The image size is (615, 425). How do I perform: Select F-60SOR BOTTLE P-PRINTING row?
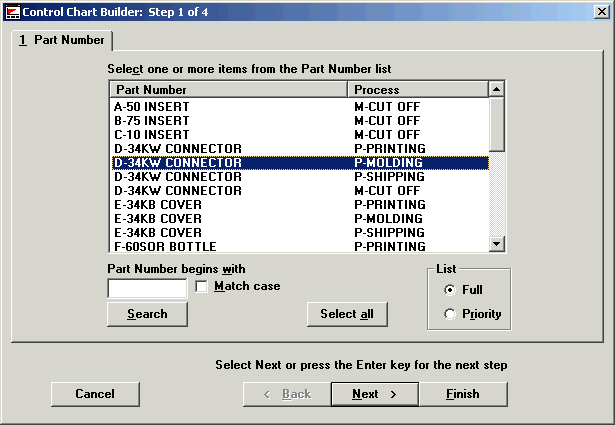click(x=298, y=246)
